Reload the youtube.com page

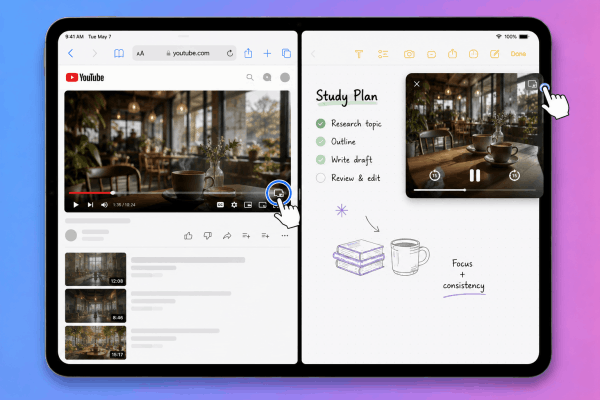230,53
